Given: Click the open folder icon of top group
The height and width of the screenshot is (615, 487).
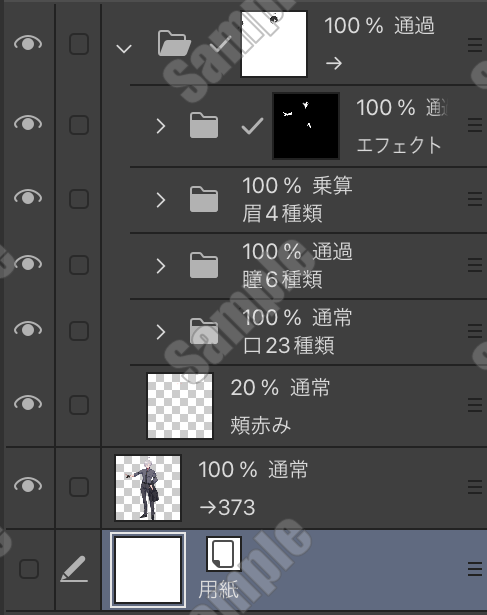Looking at the screenshot, I should (174, 44).
